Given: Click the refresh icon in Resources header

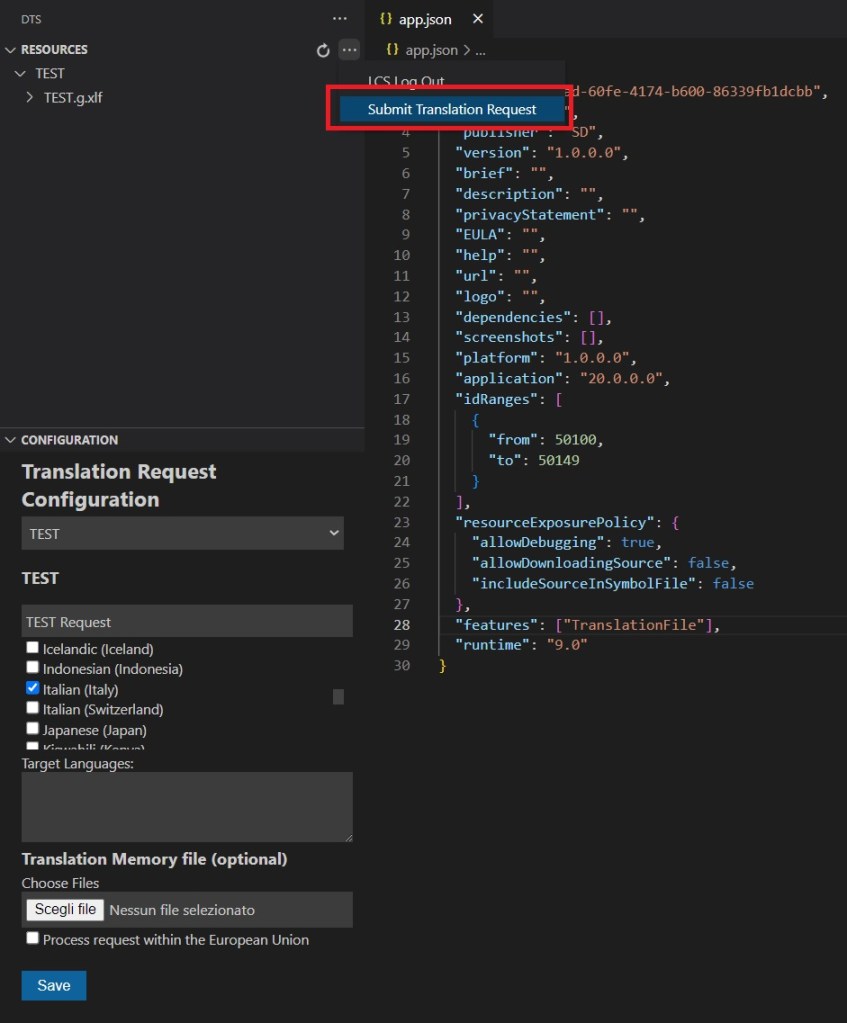Looking at the screenshot, I should coord(322,50).
